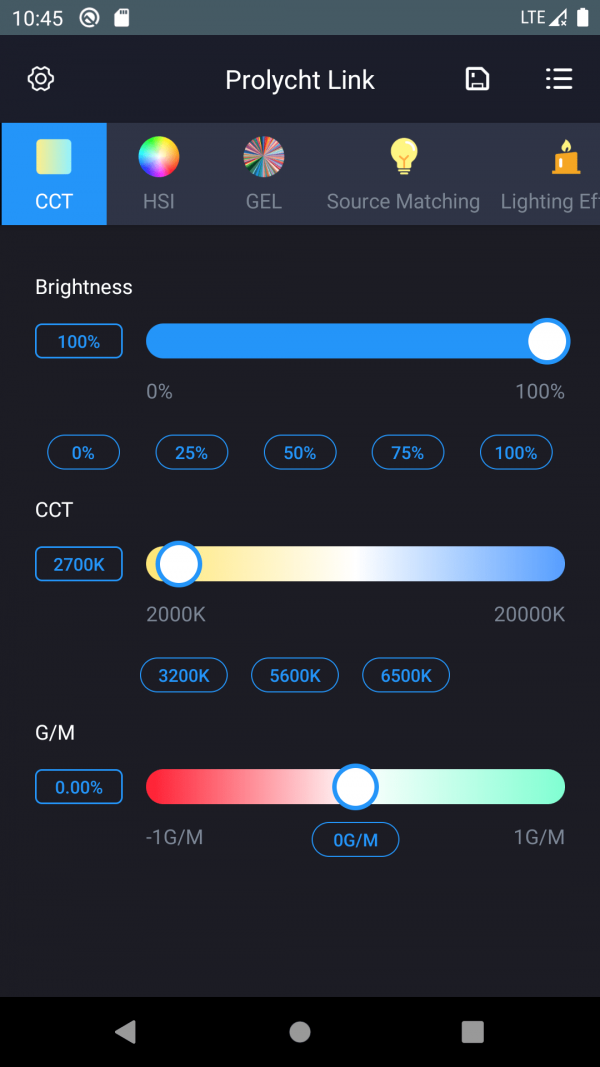
Task: Select the HSI color wheel icon
Action: [158, 157]
